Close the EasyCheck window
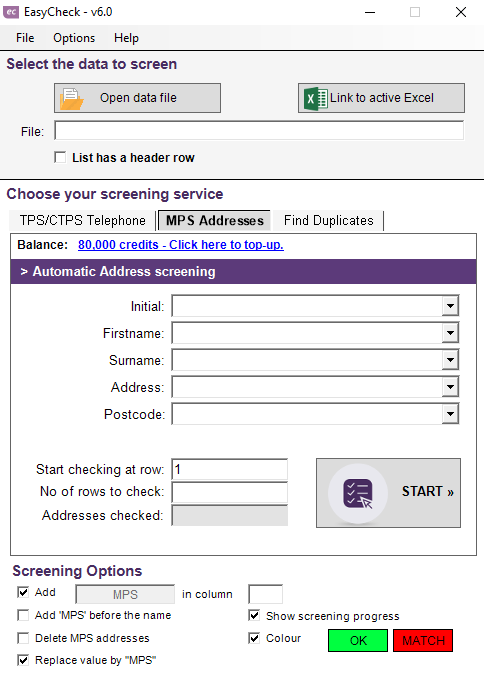The image size is (484, 675). click(461, 12)
